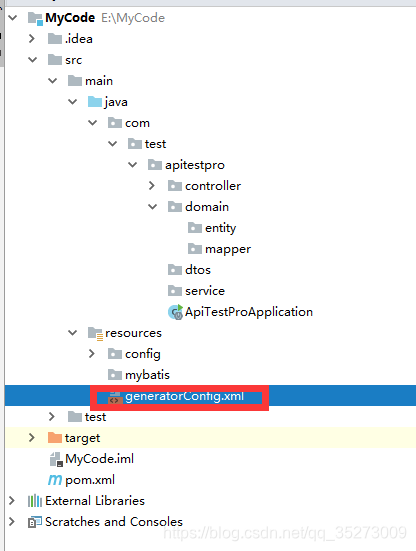The image size is (416, 551).
Task: Click the orange target folder icon
Action: point(55,437)
